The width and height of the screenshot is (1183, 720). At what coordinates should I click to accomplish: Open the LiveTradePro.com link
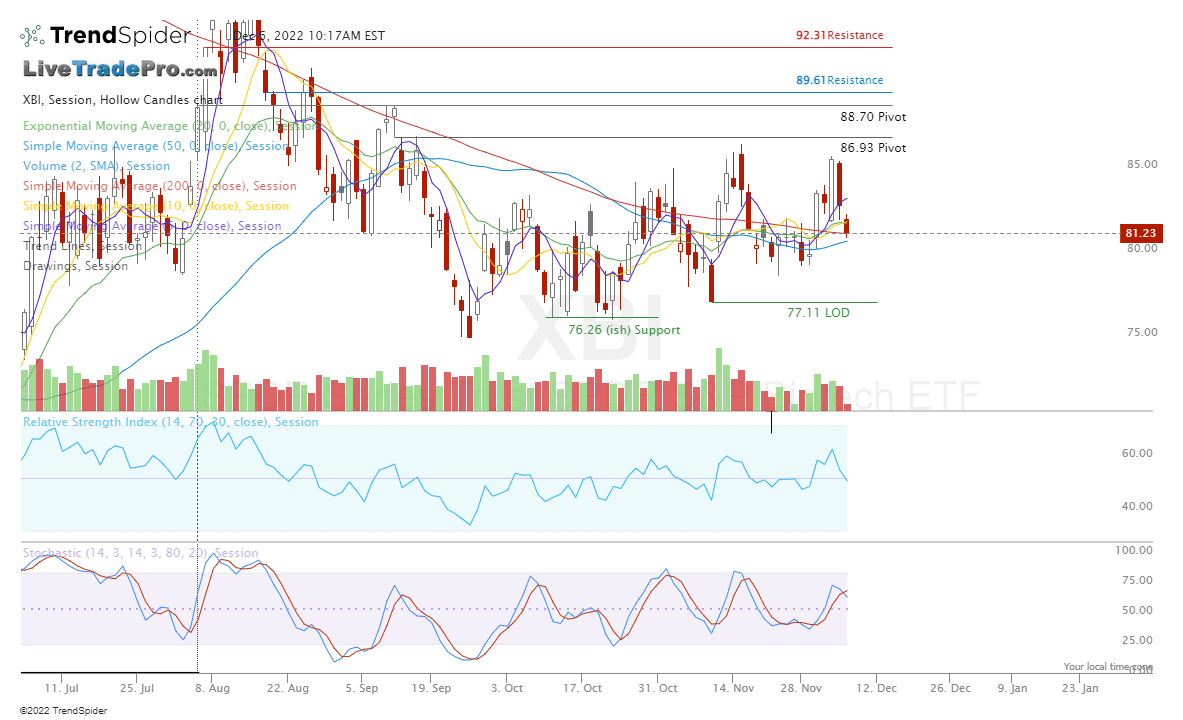[120, 71]
